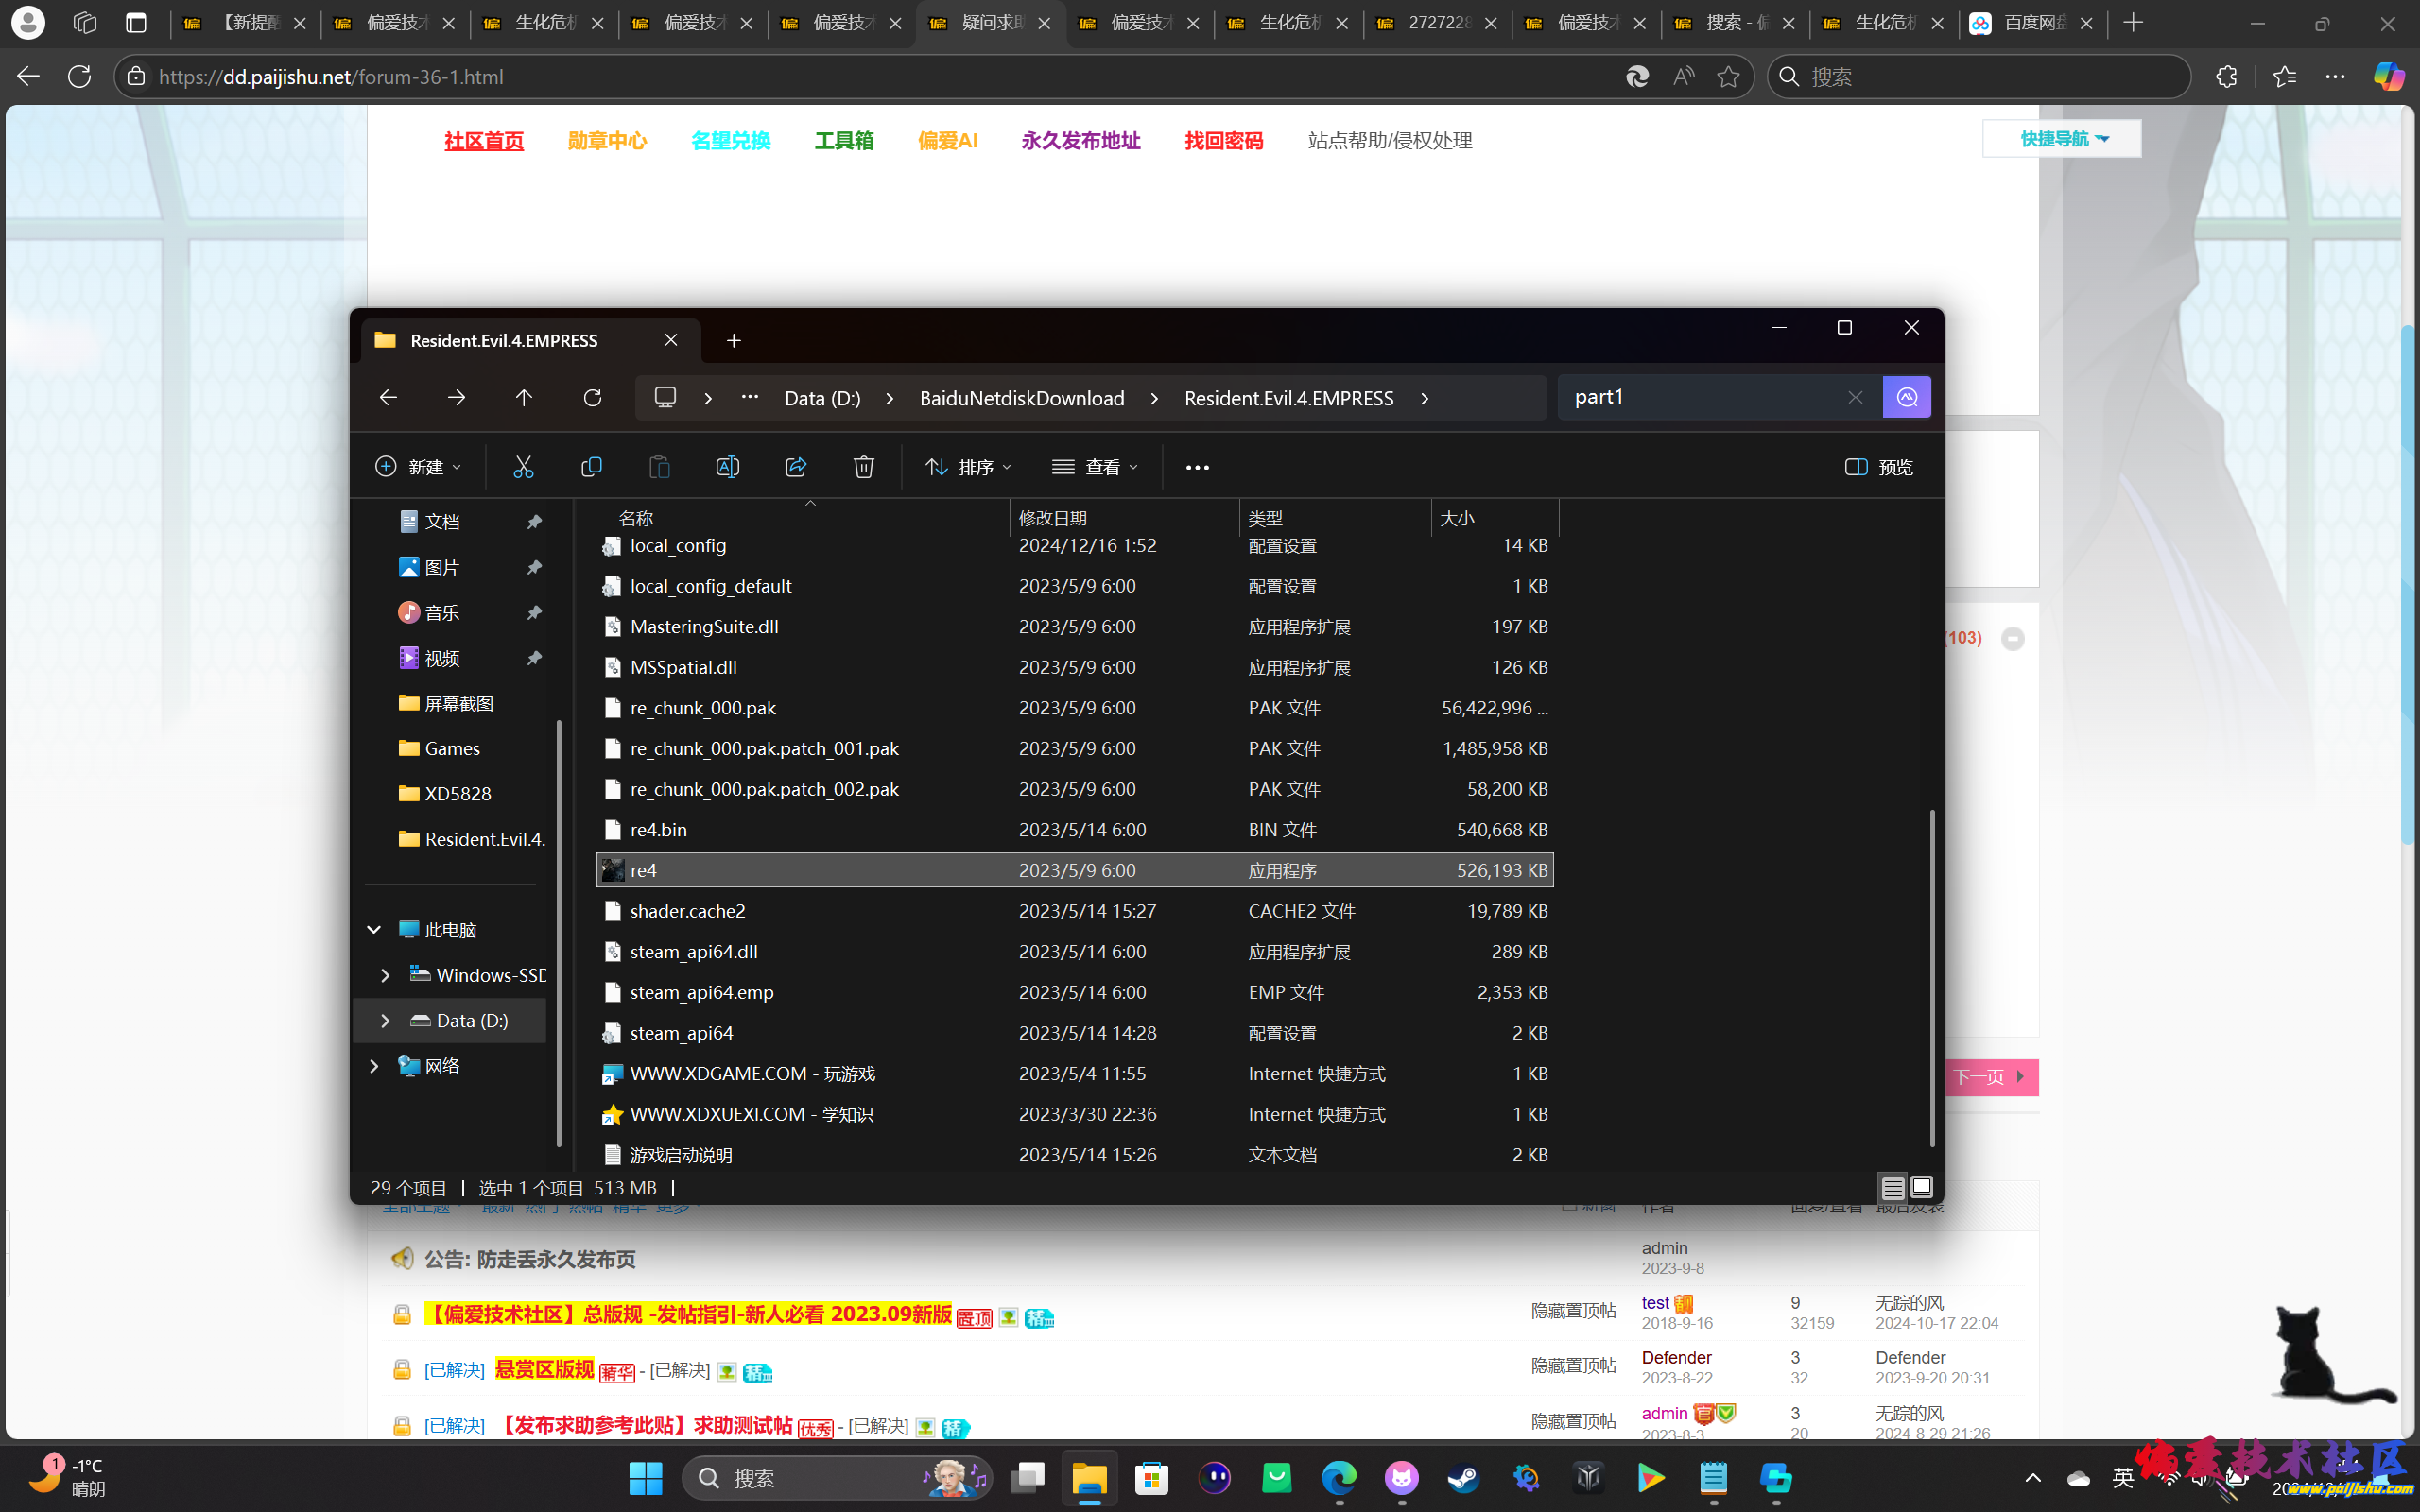The width and height of the screenshot is (2420, 1512).
Task: Click the Copy icon in Explorer toolbar
Action: [x=591, y=467]
